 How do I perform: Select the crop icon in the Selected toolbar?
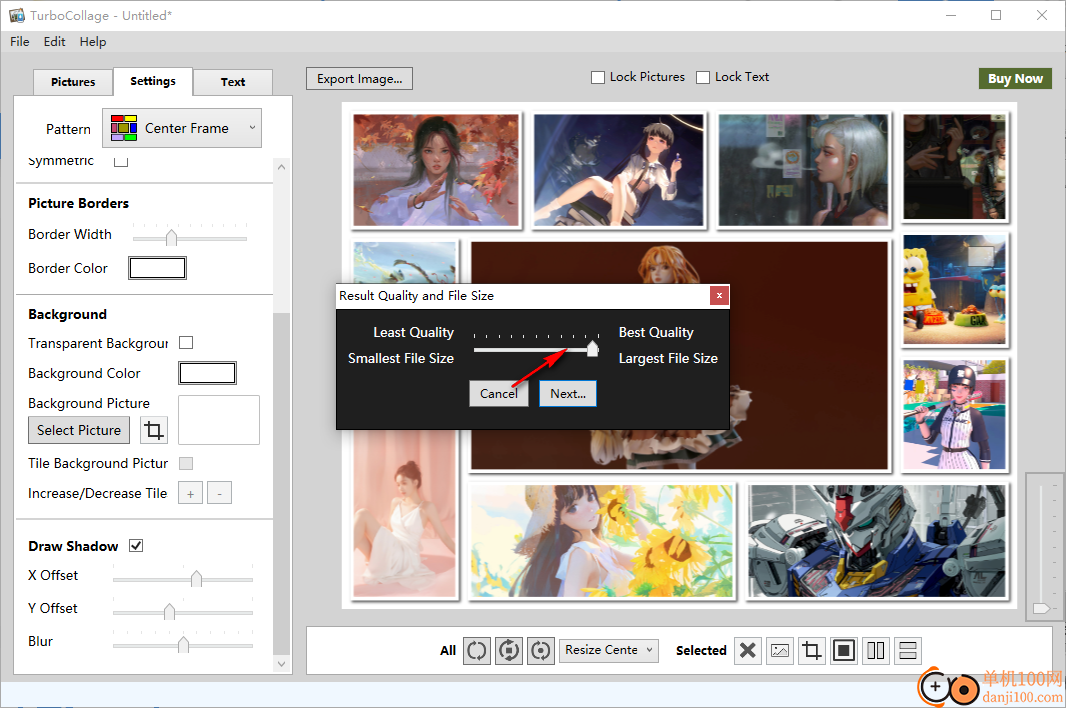coord(812,650)
